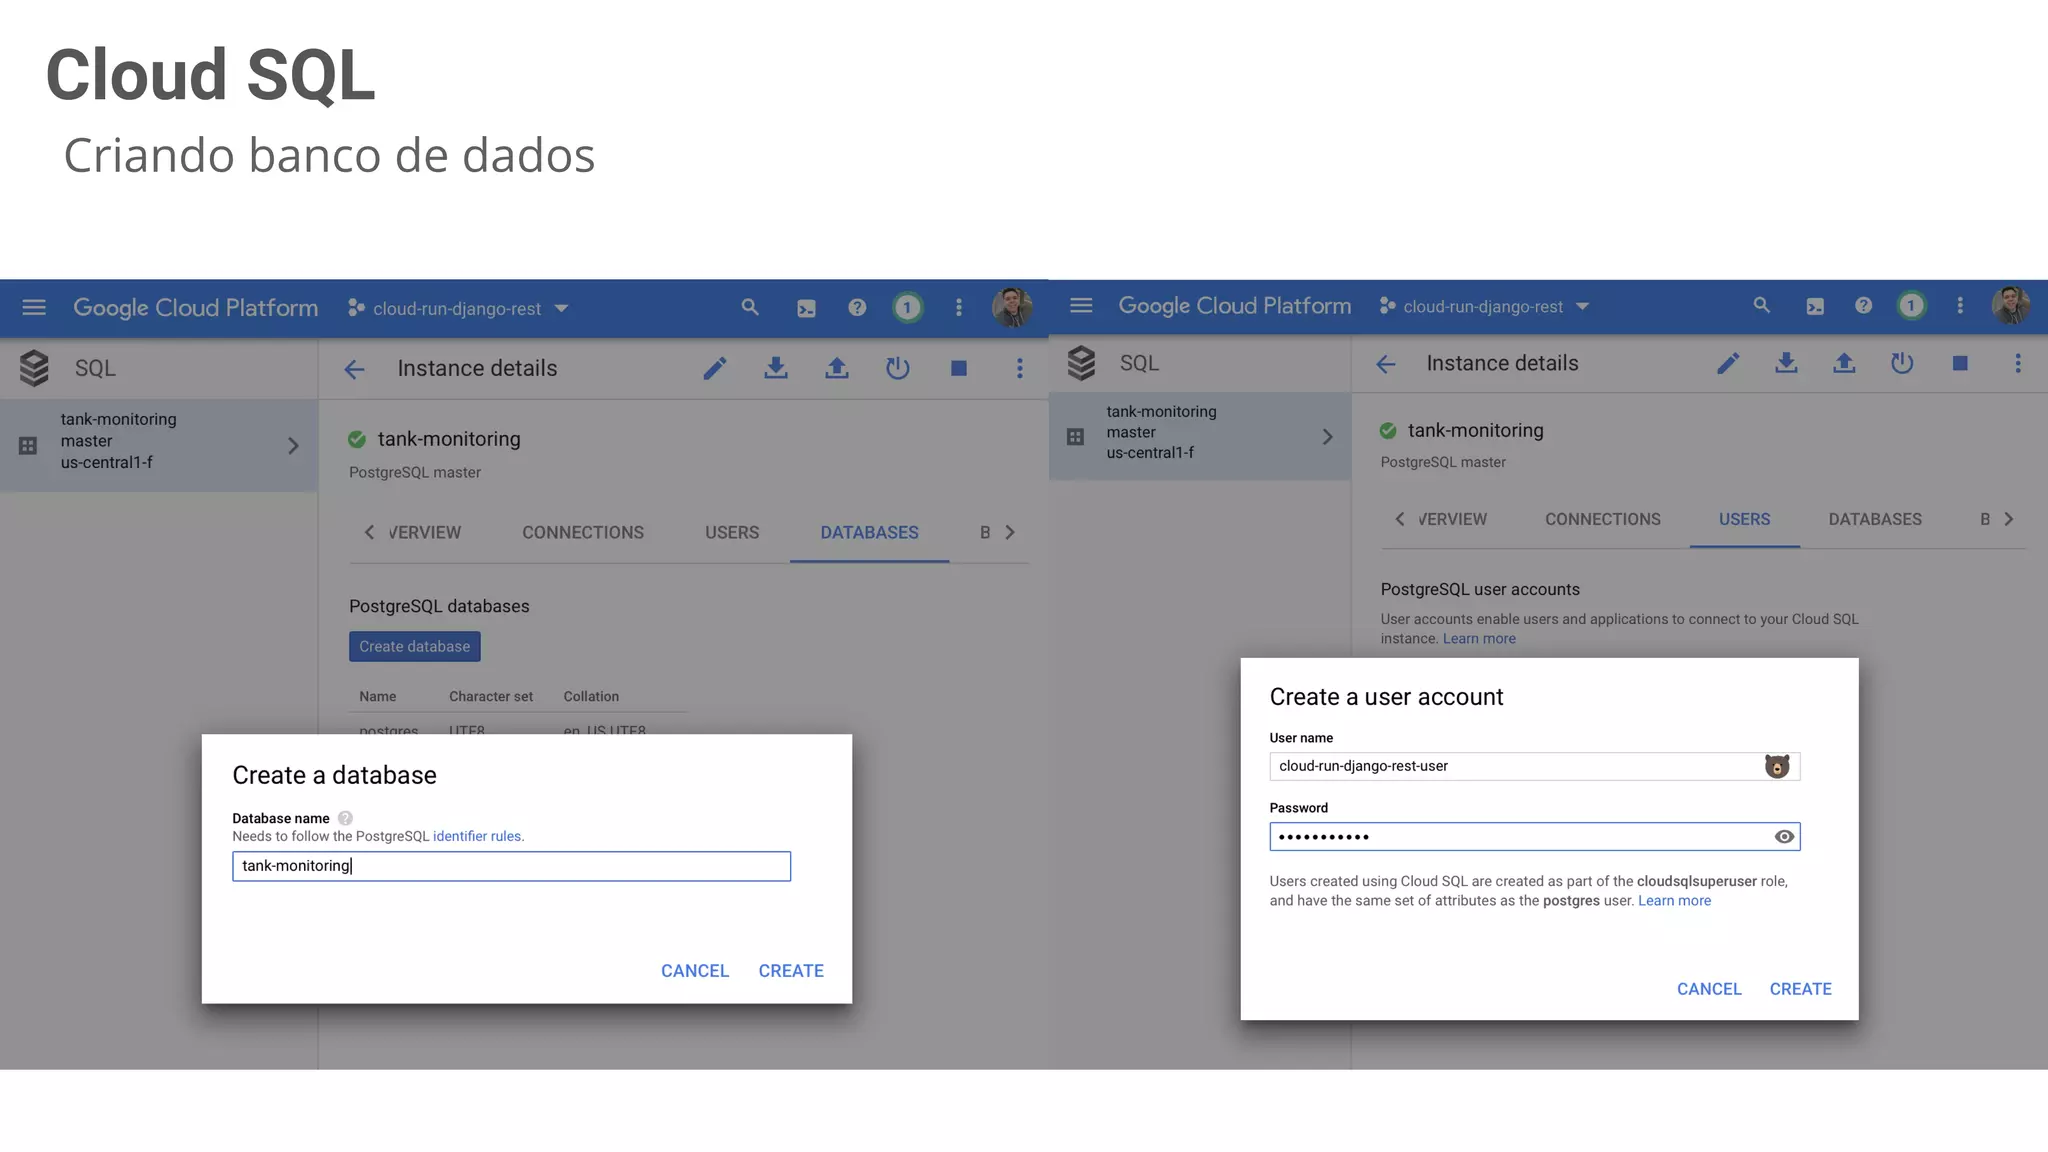The height and width of the screenshot is (1152, 2048).
Task: Show notifications badge in right console
Action: coord(1911,306)
